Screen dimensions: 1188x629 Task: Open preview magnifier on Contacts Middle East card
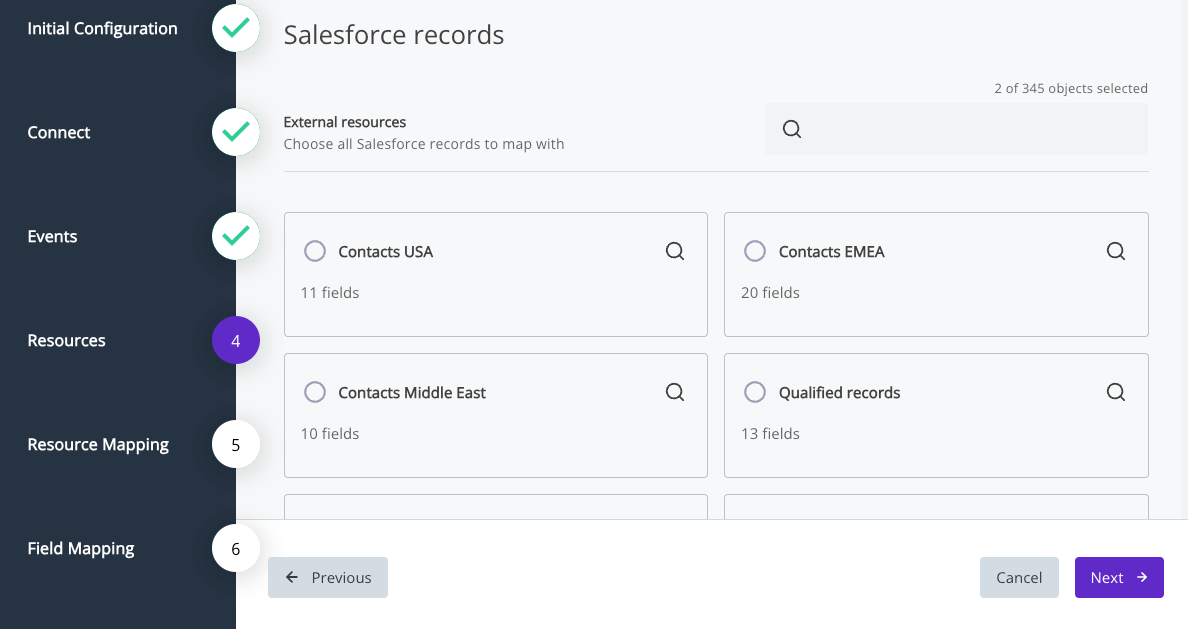tap(675, 392)
